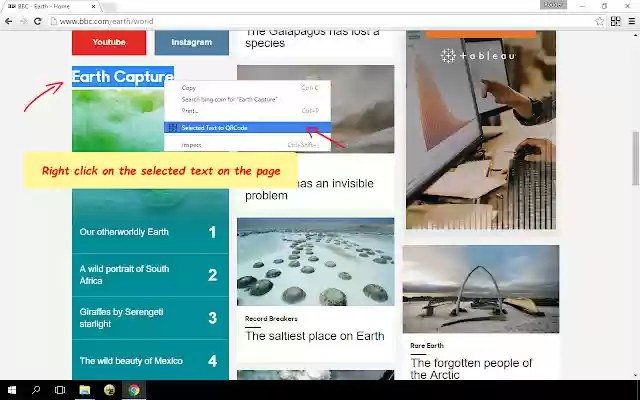
Task: Open the QR code extension icon
Action: [x=616, y=21]
